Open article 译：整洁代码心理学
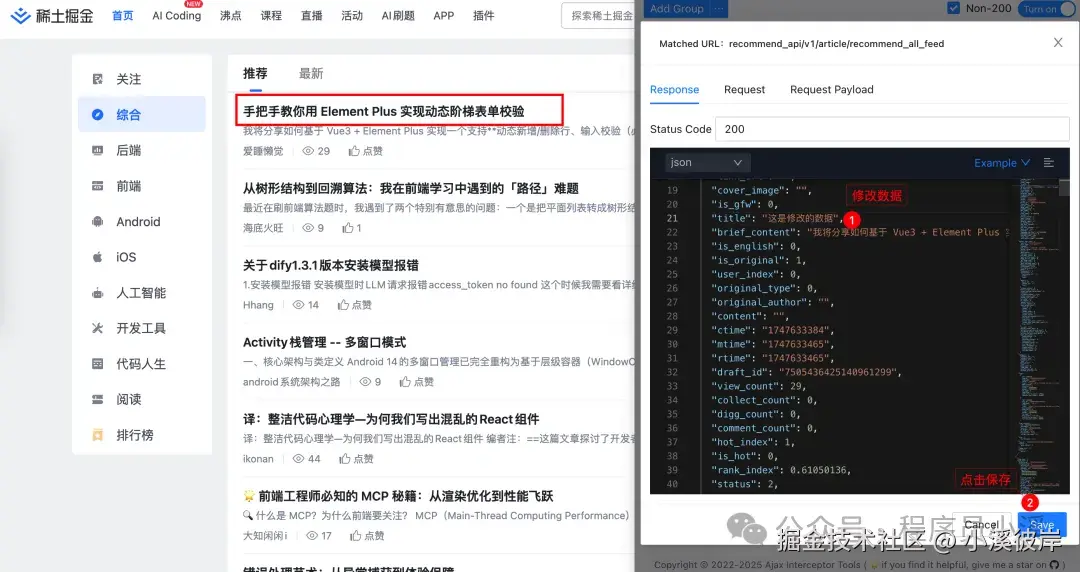The width and height of the screenshot is (1080, 572). click(391, 420)
